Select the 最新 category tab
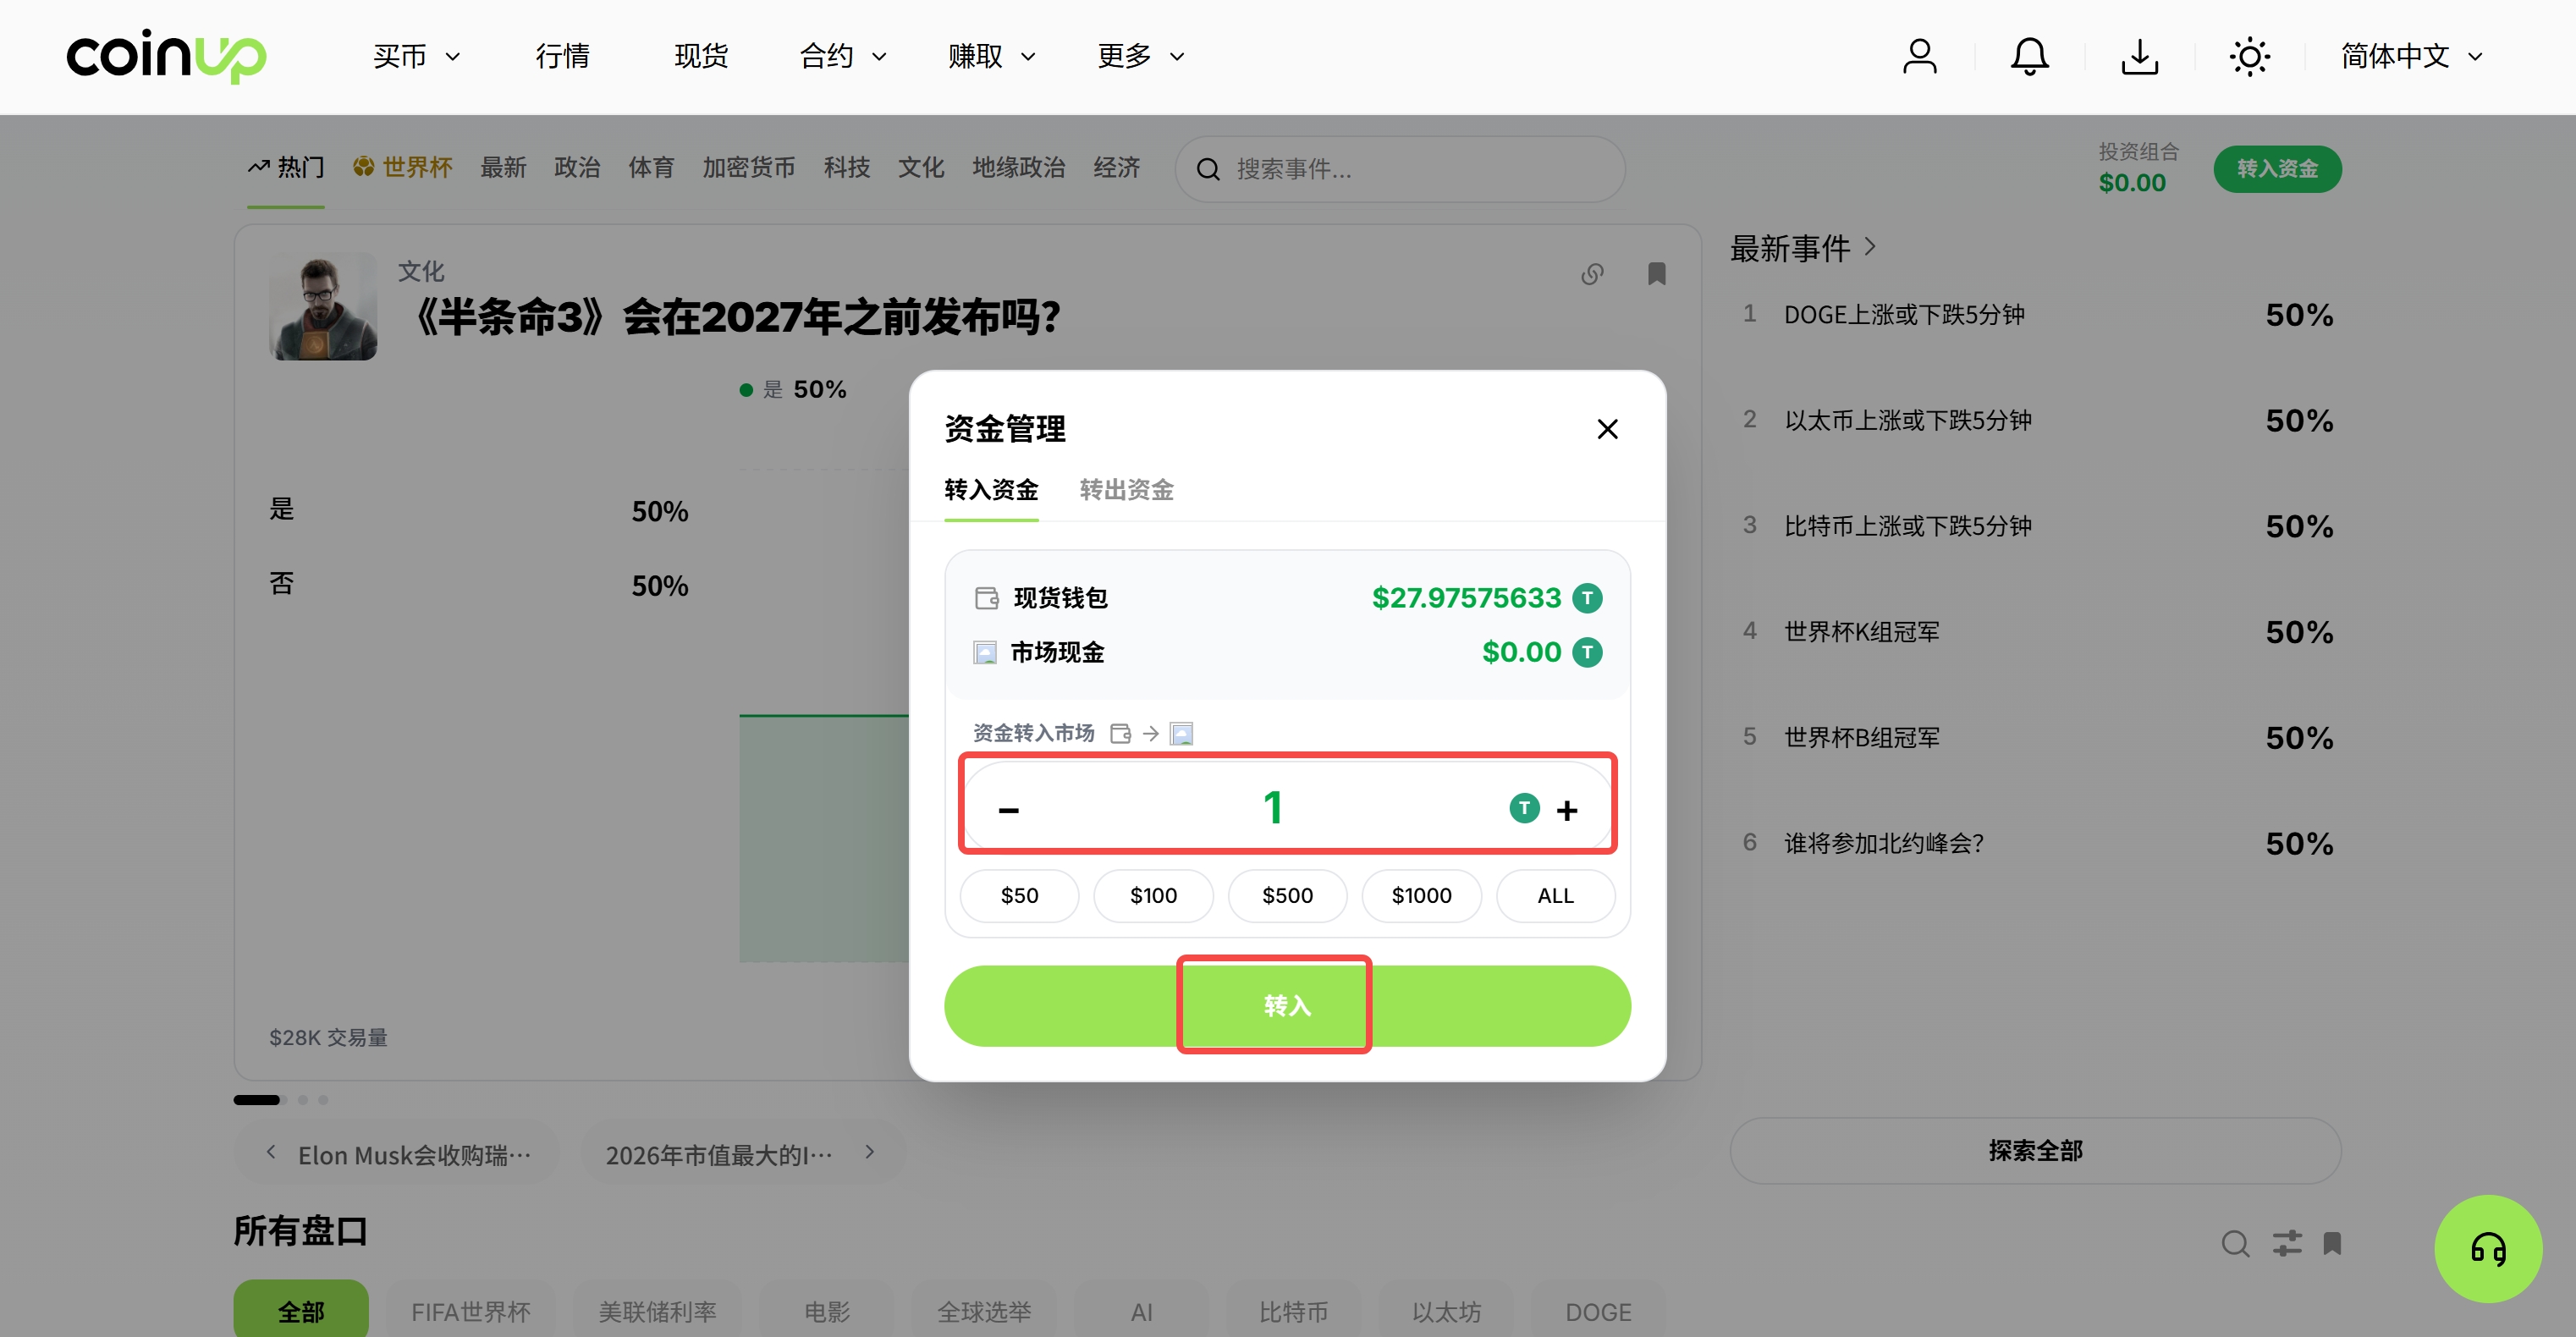 click(x=503, y=167)
